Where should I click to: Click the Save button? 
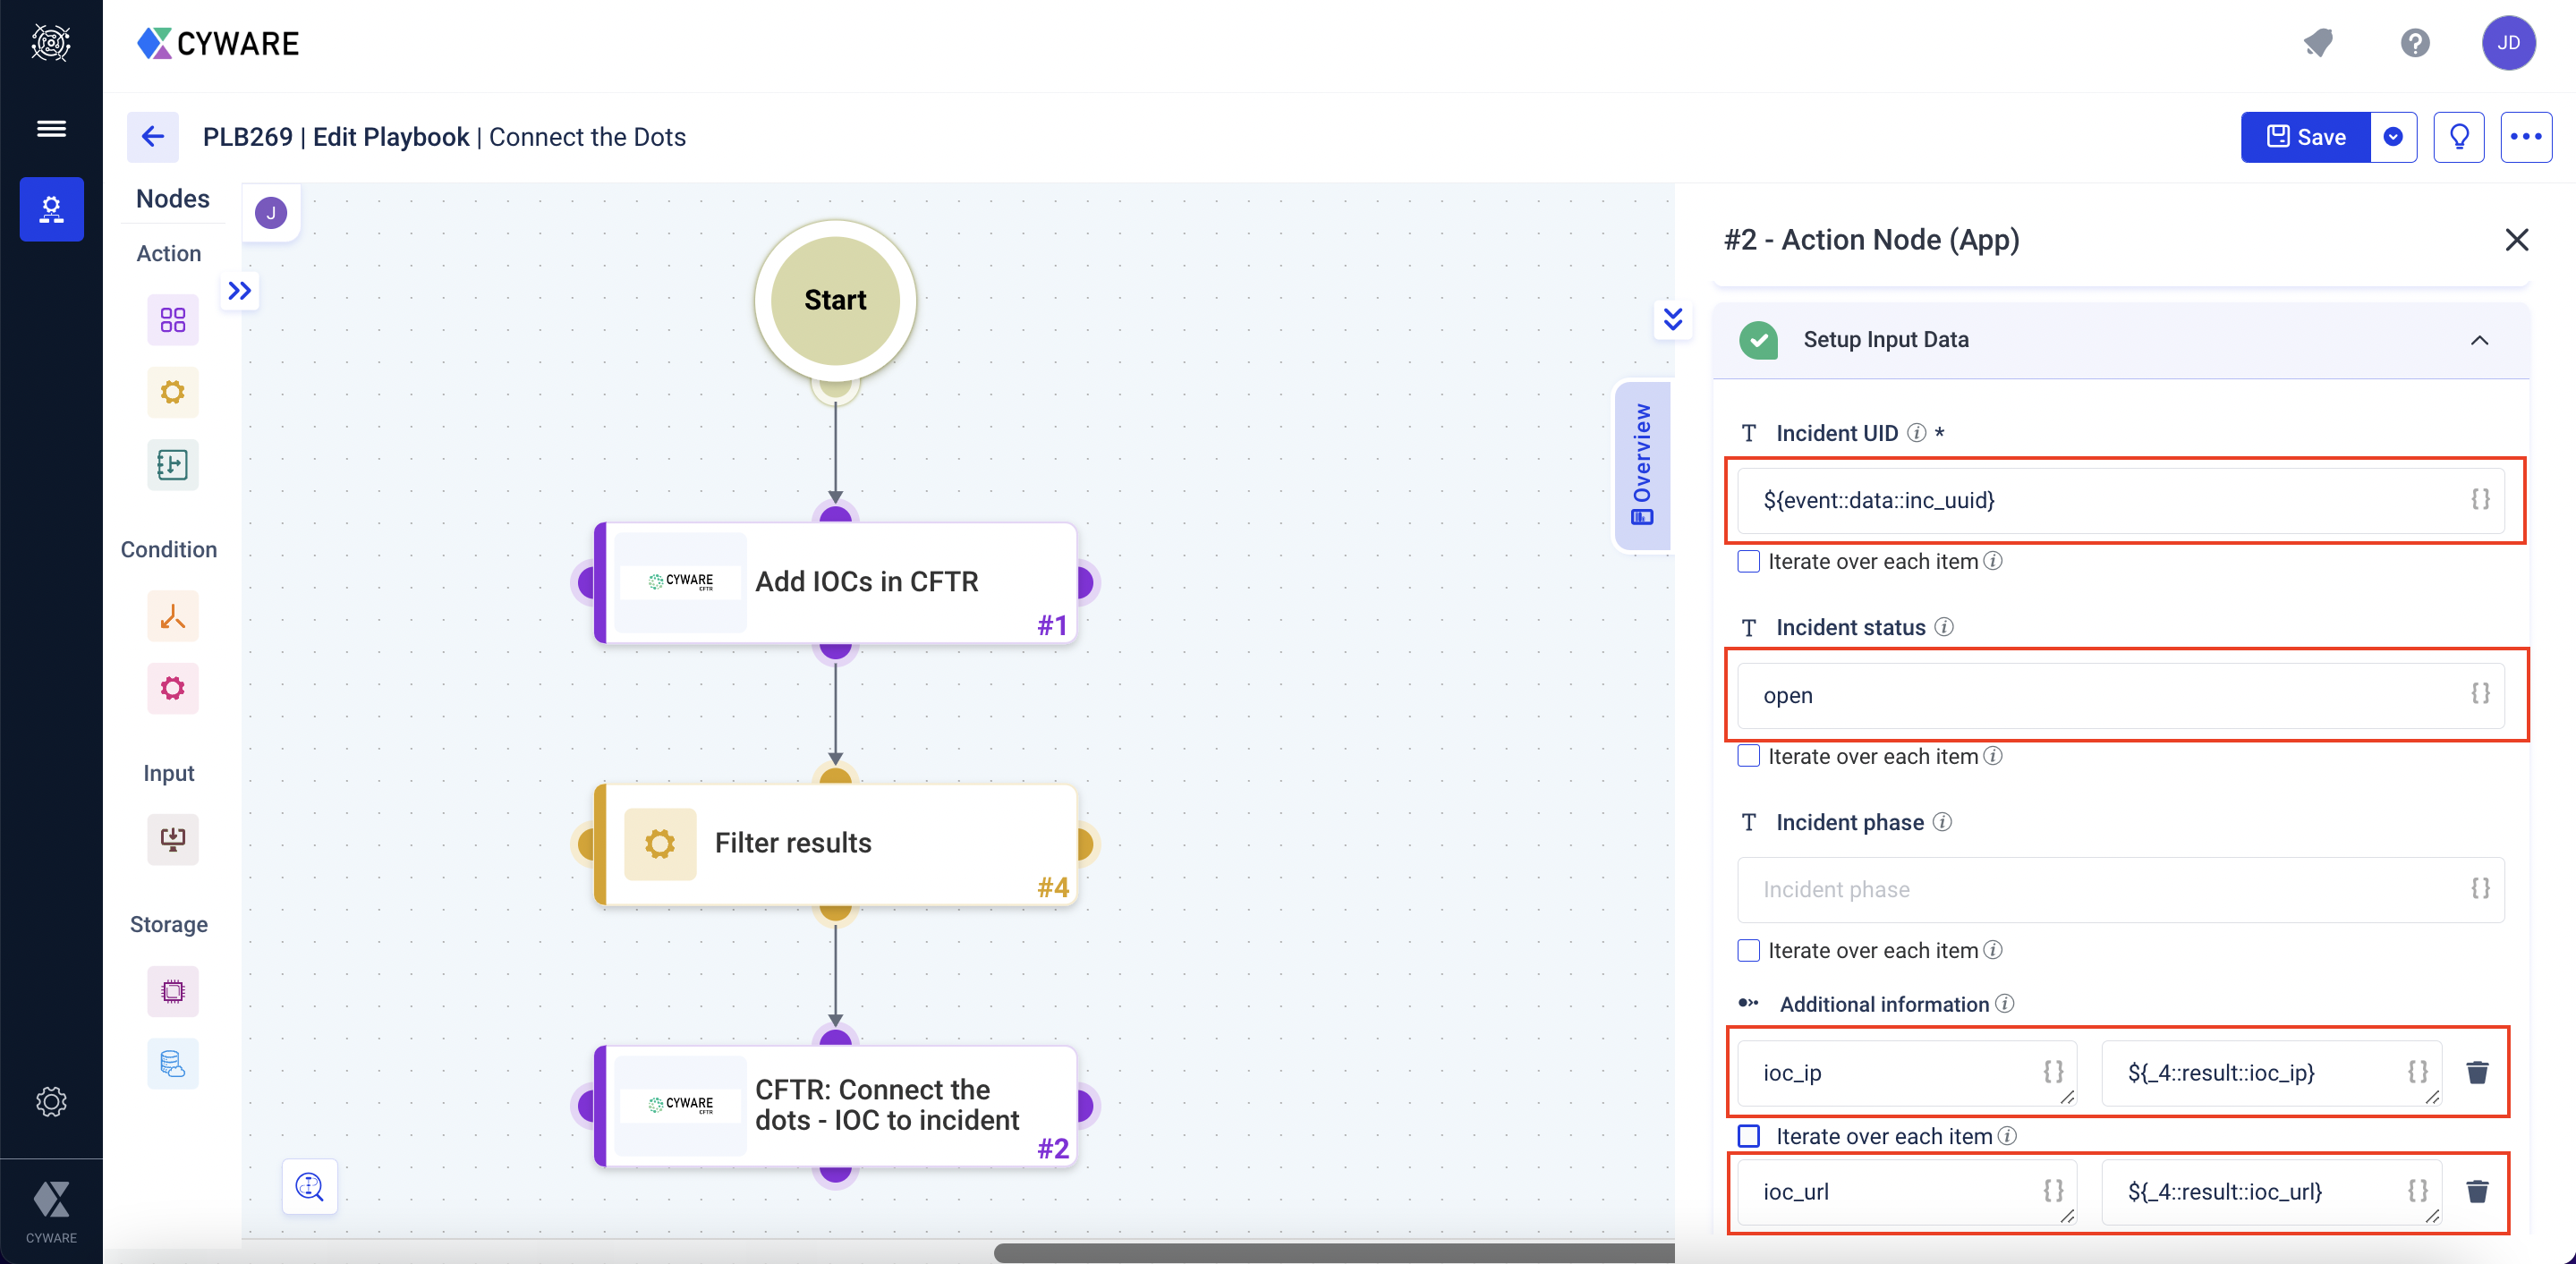point(2305,137)
